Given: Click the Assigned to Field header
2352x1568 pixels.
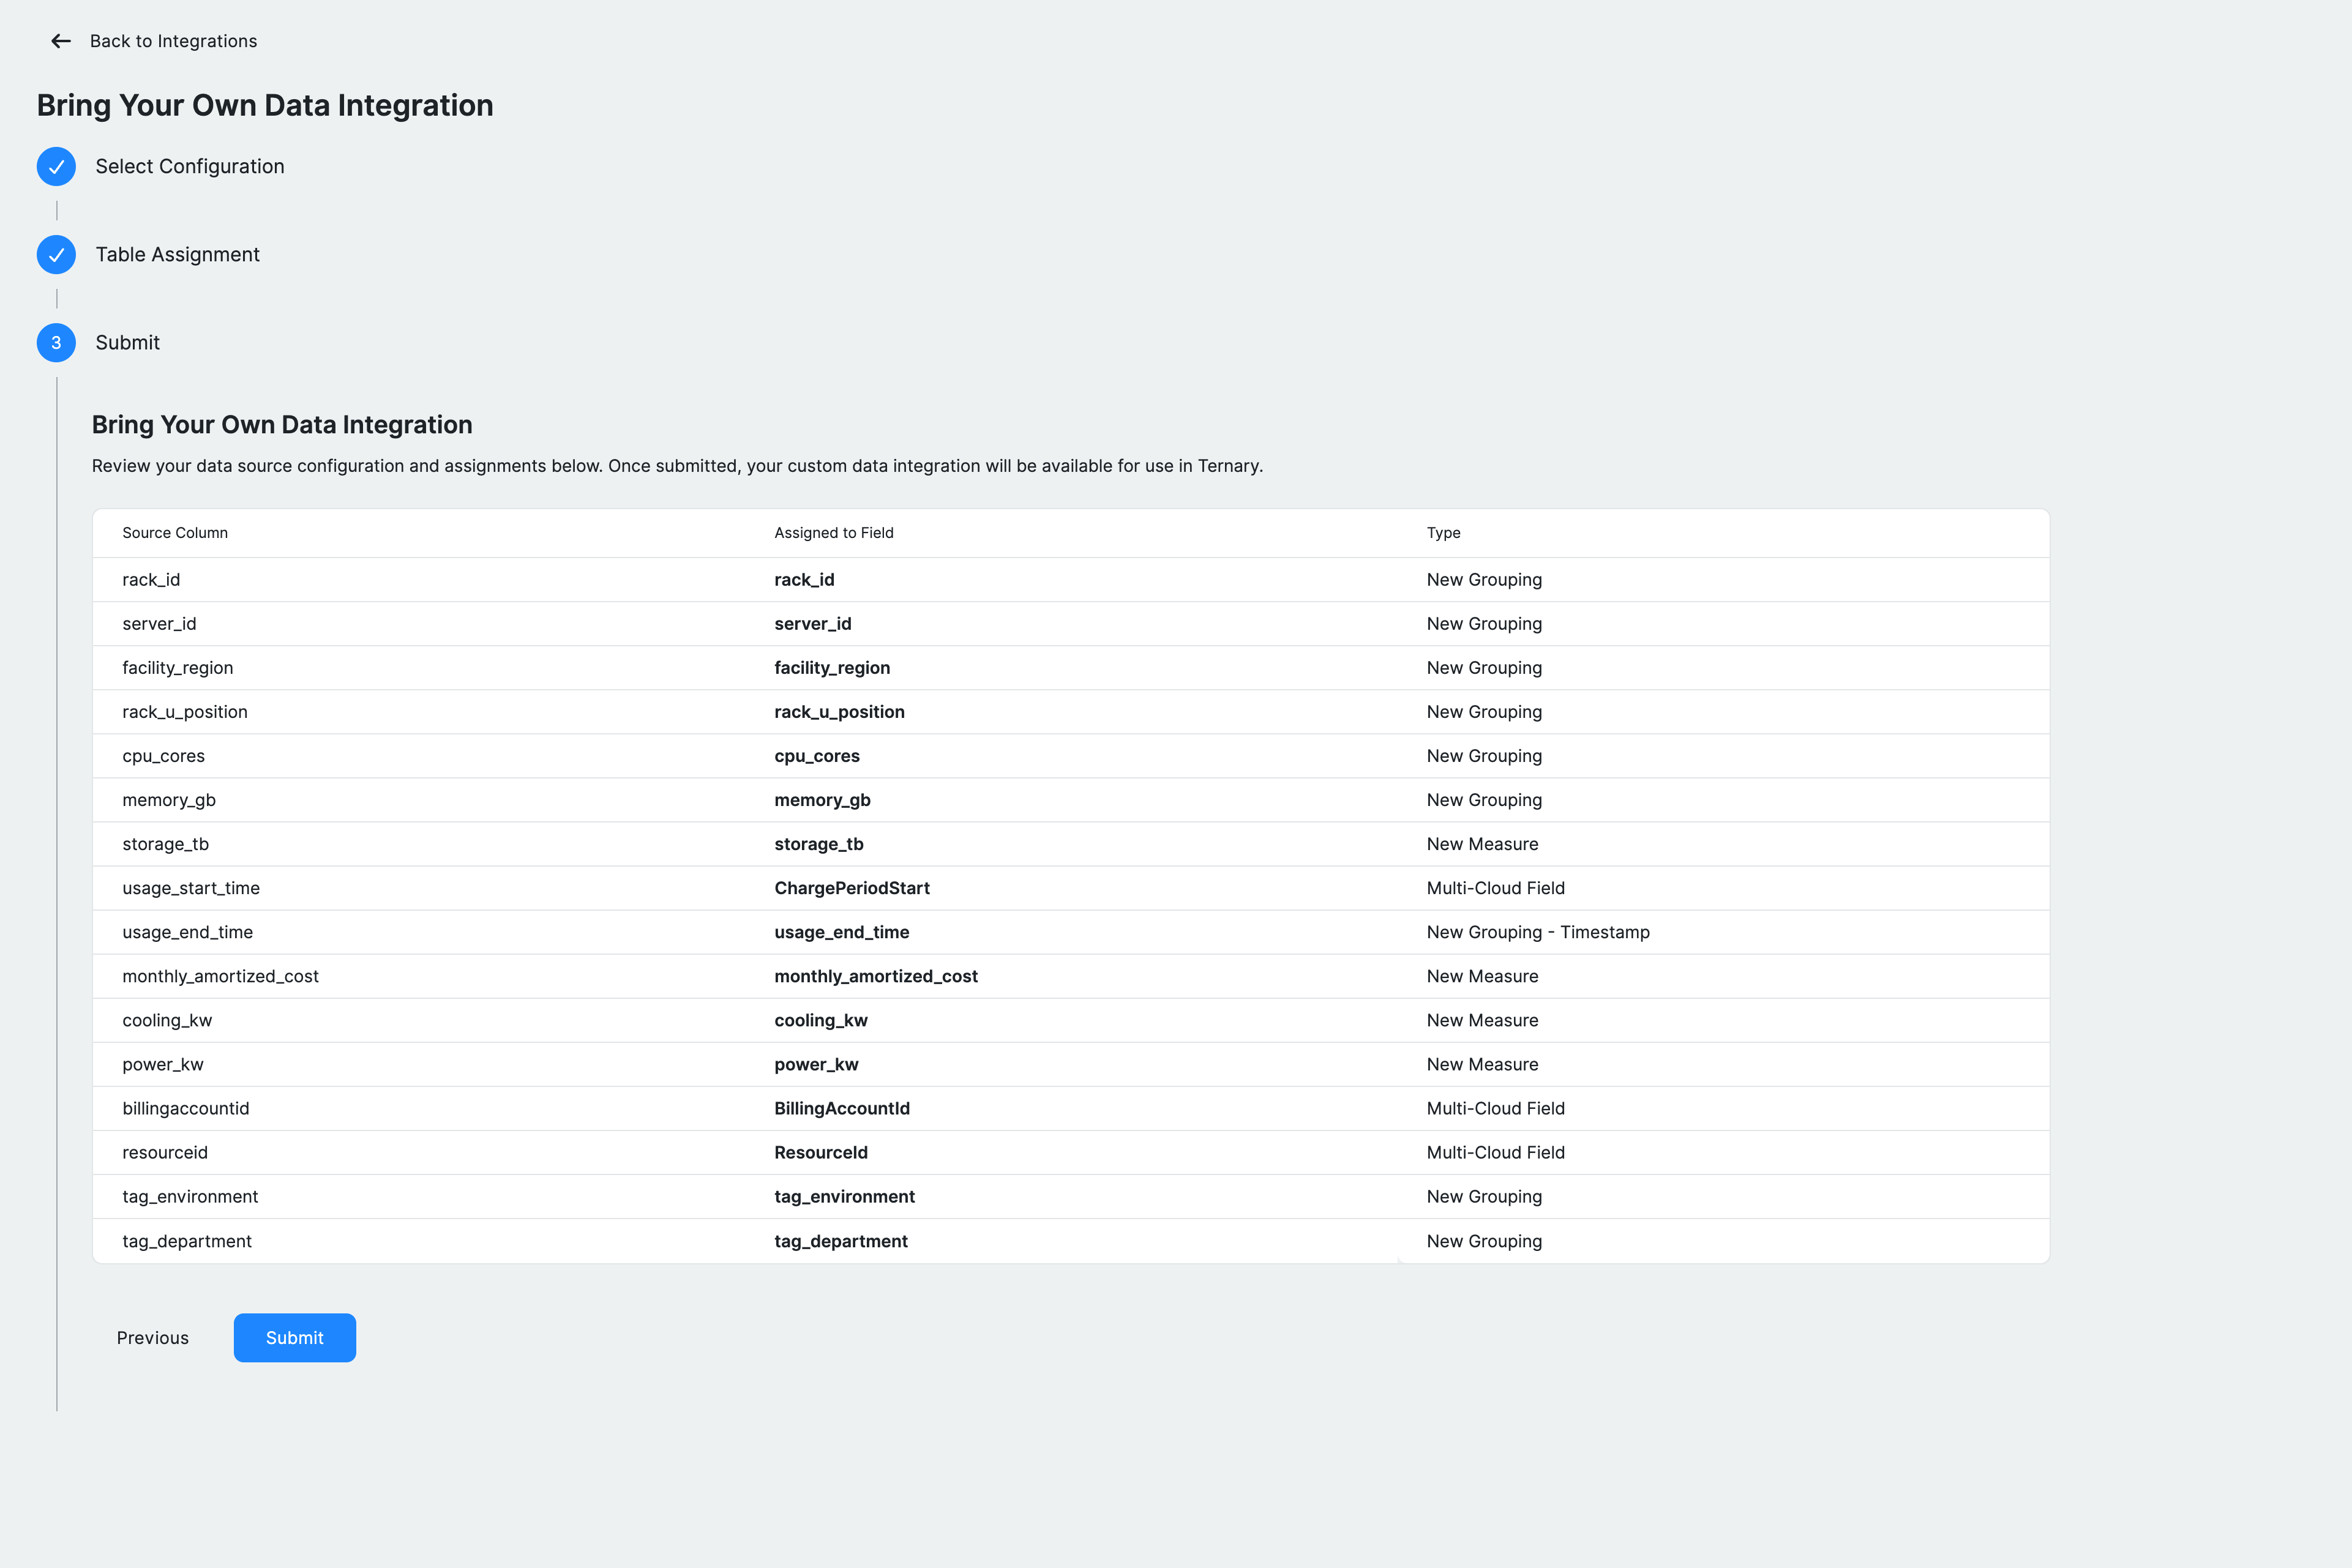Looking at the screenshot, I should [x=833, y=533].
